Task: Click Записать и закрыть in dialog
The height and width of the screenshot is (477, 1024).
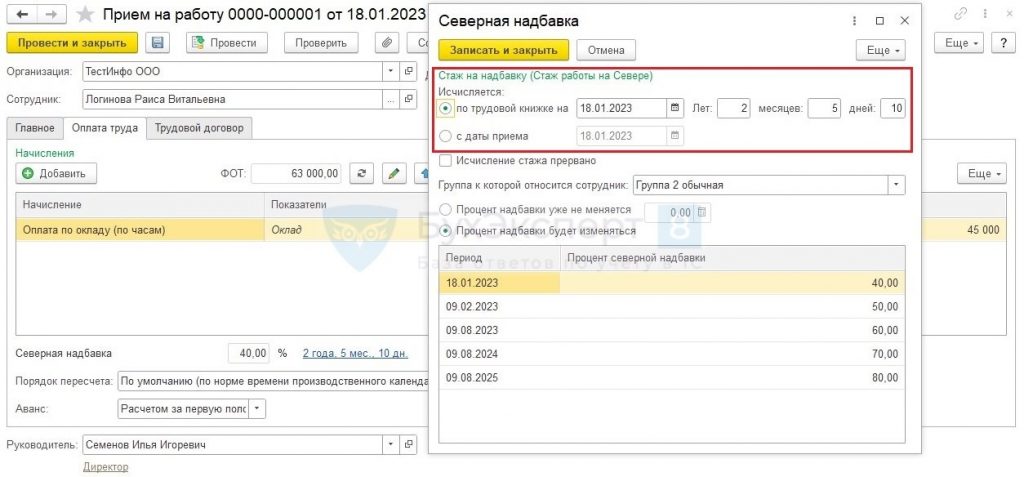Action: (x=504, y=50)
